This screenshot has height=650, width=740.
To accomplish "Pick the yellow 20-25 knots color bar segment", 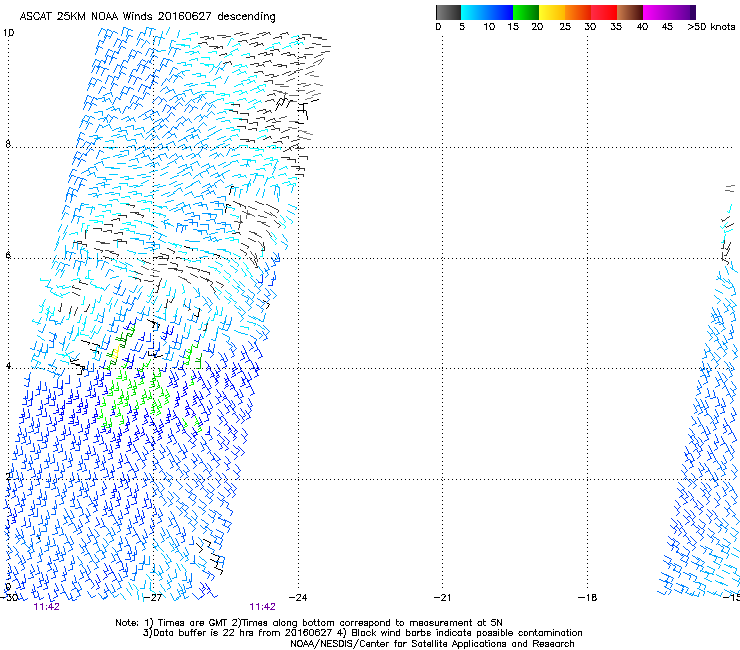I will (x=552, y=12).
